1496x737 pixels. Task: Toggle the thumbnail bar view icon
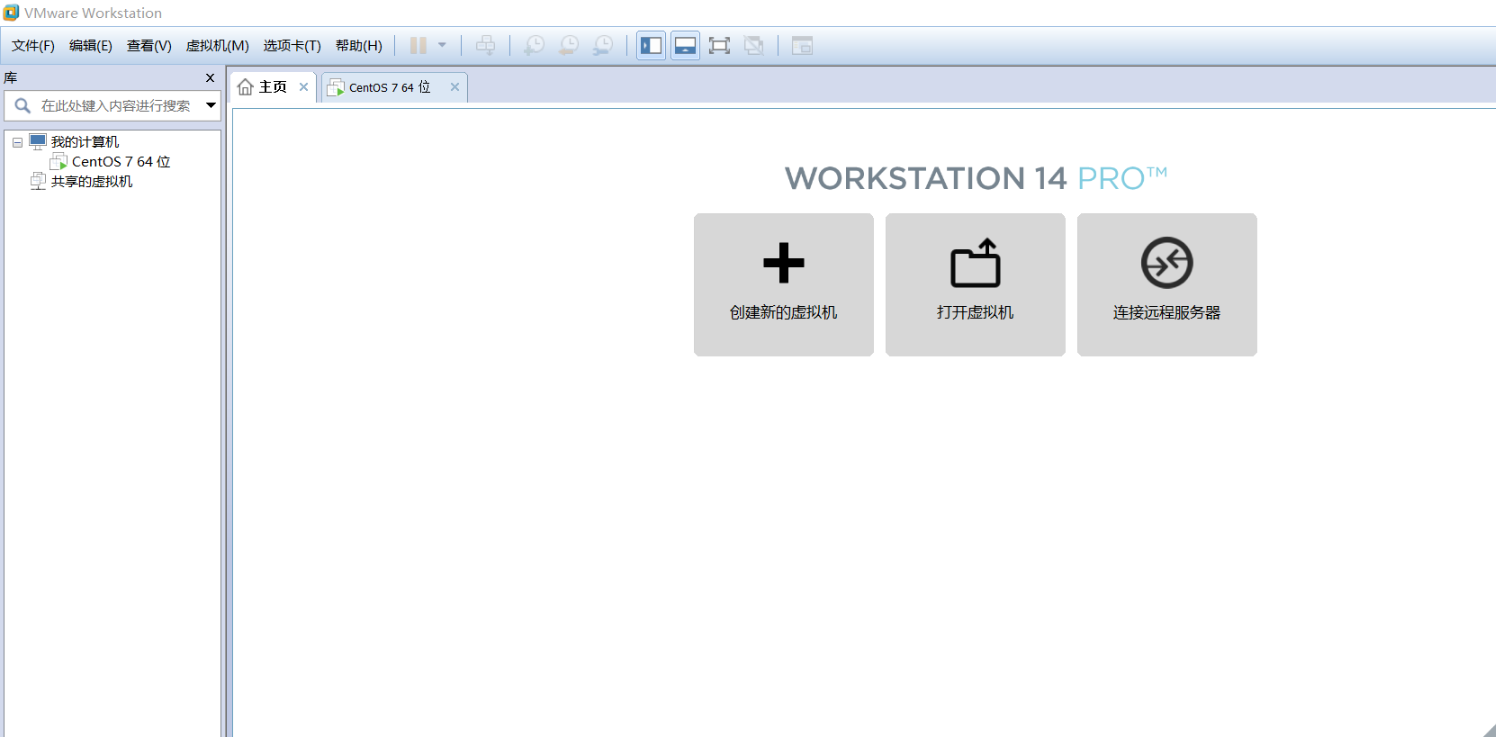tap(685, 45)
